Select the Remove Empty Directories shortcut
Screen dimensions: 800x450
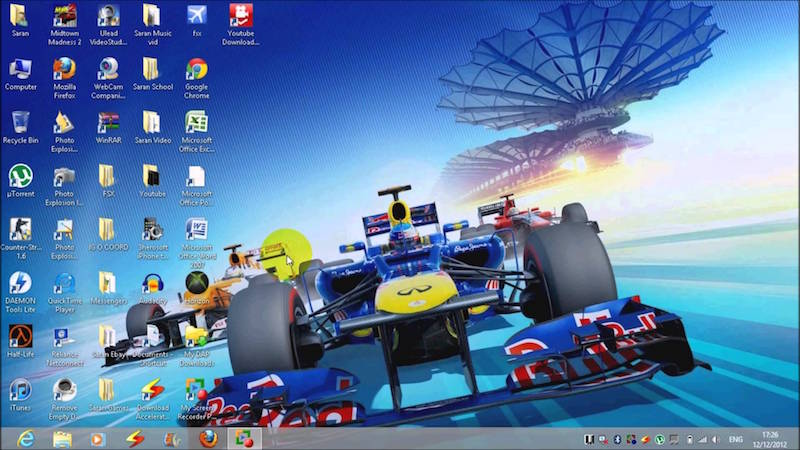[65, 399]
